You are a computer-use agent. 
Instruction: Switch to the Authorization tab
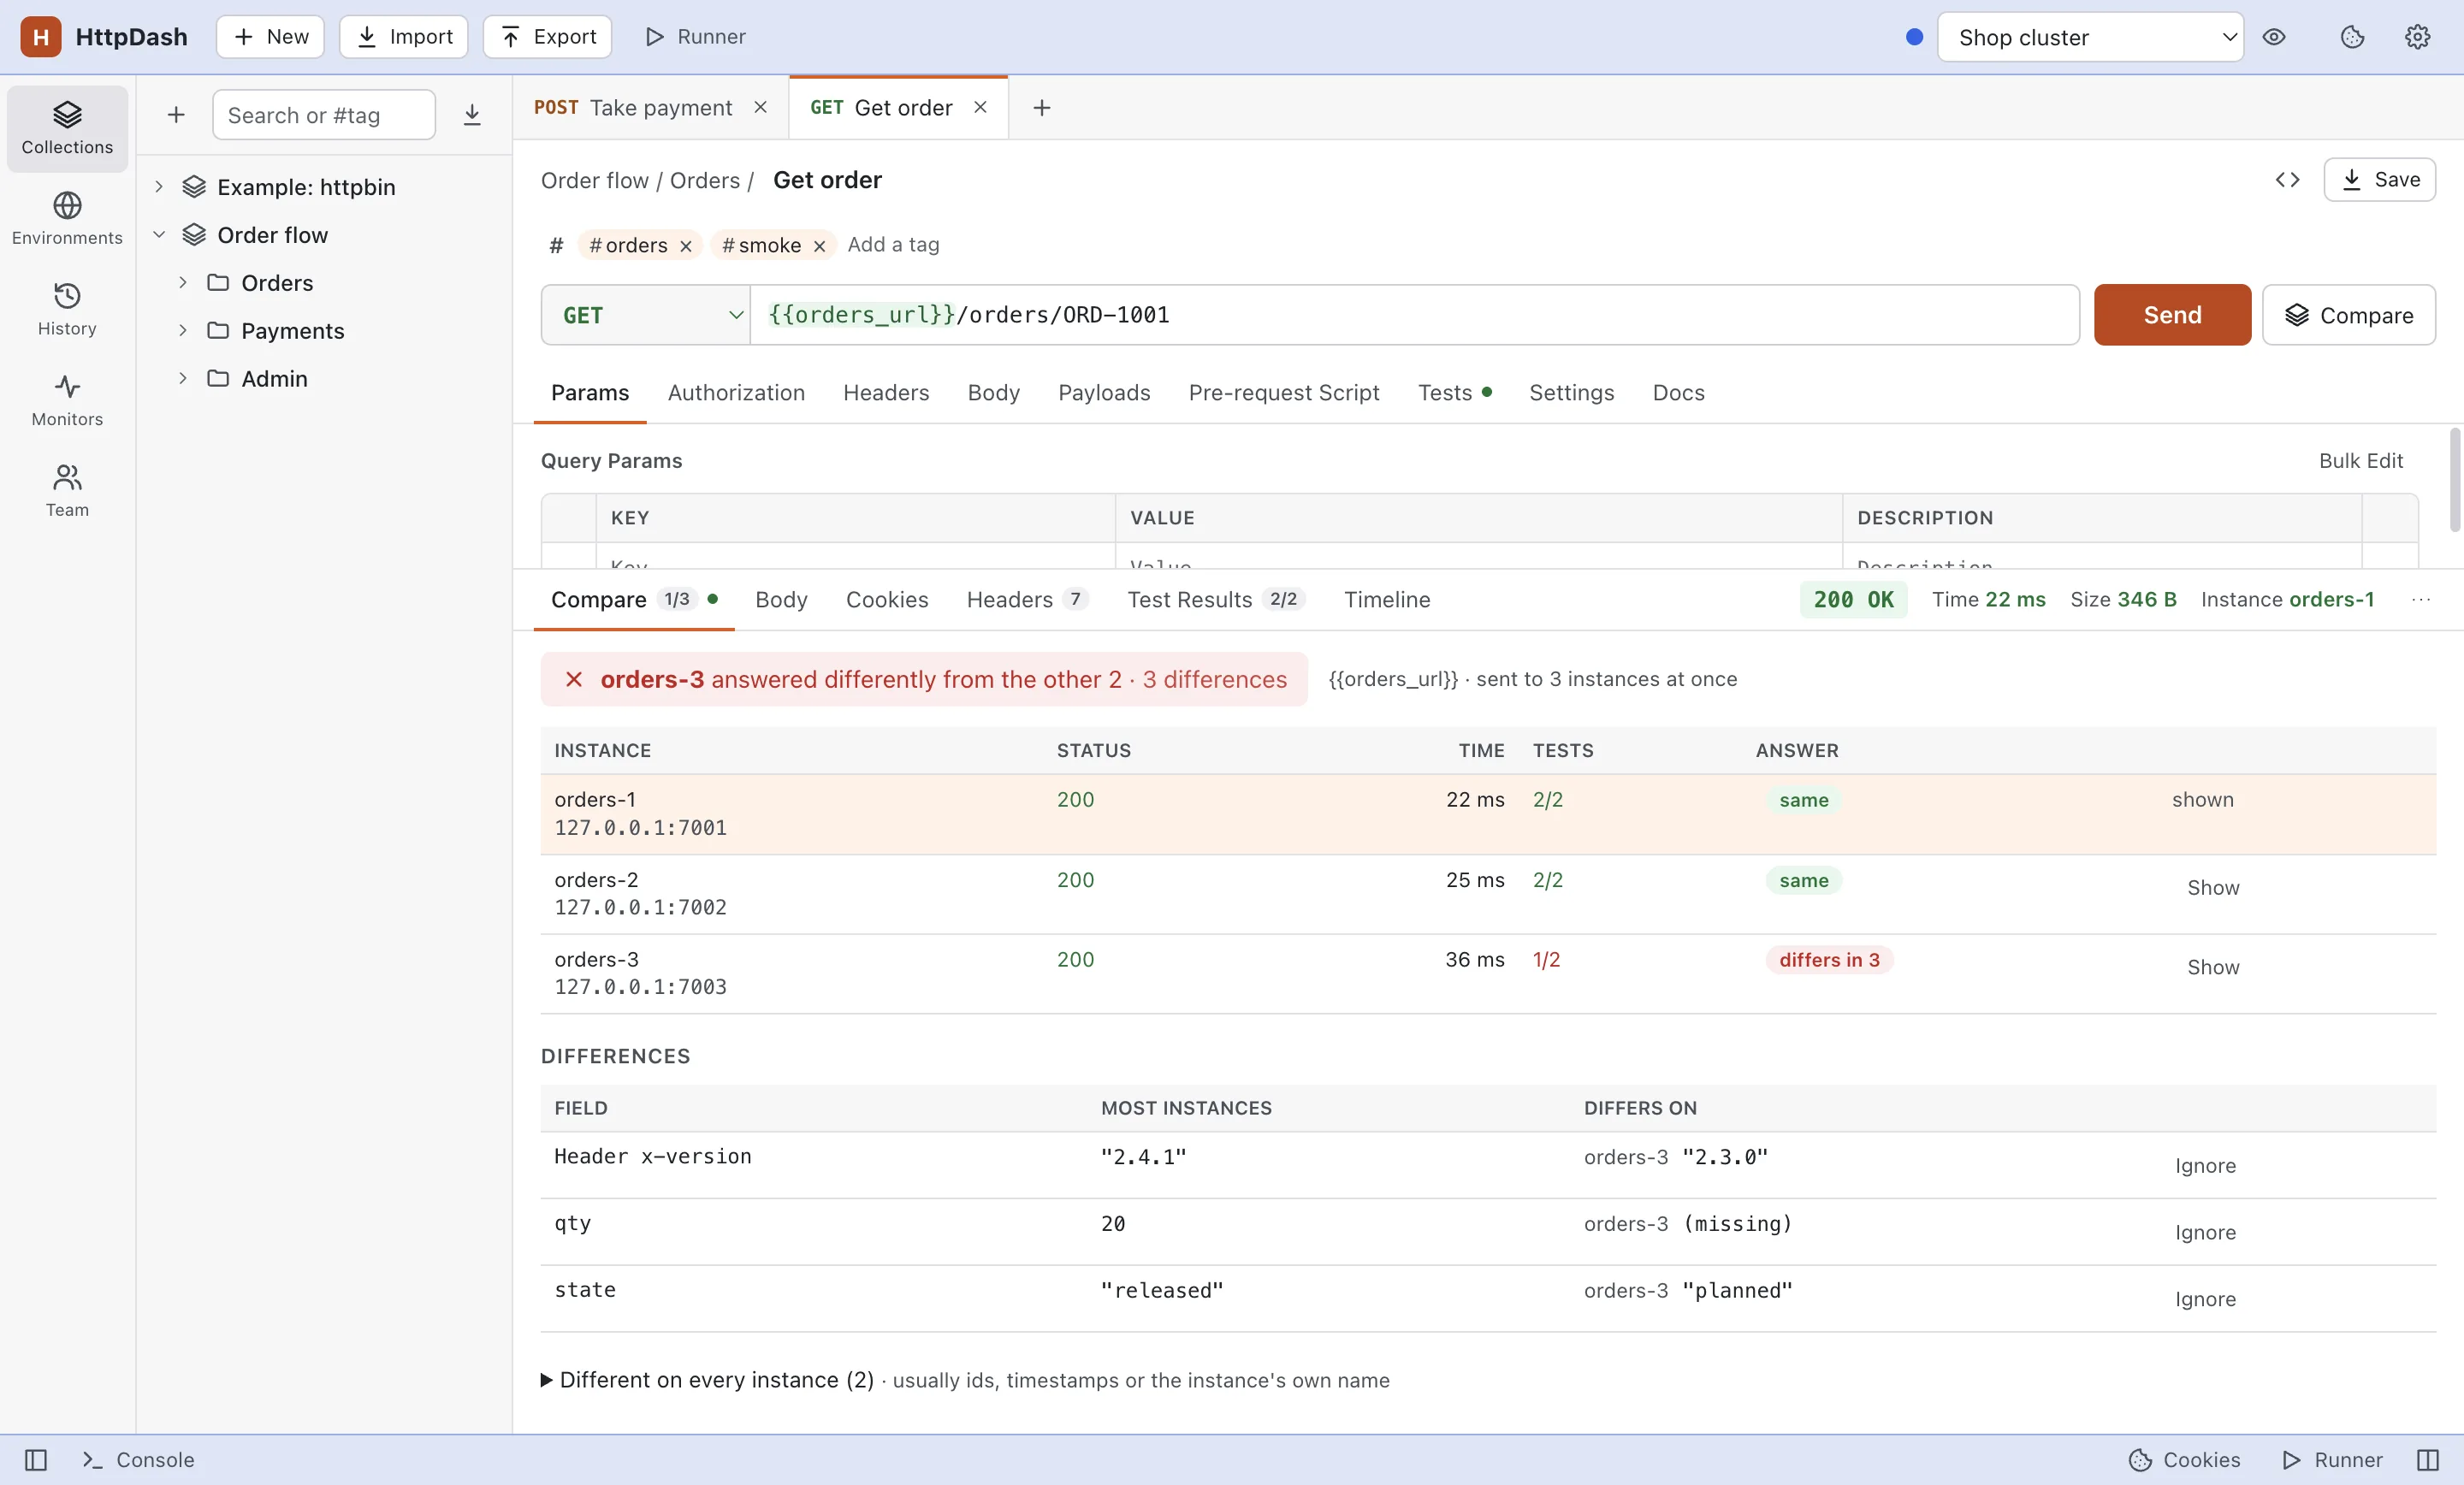point(736,393)
